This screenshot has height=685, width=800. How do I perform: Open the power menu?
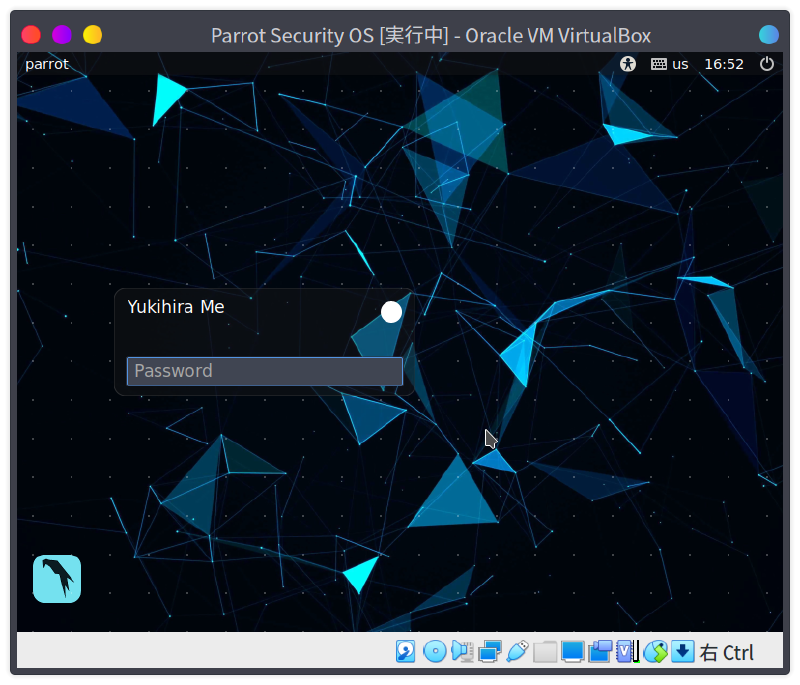tap(767, 64)
